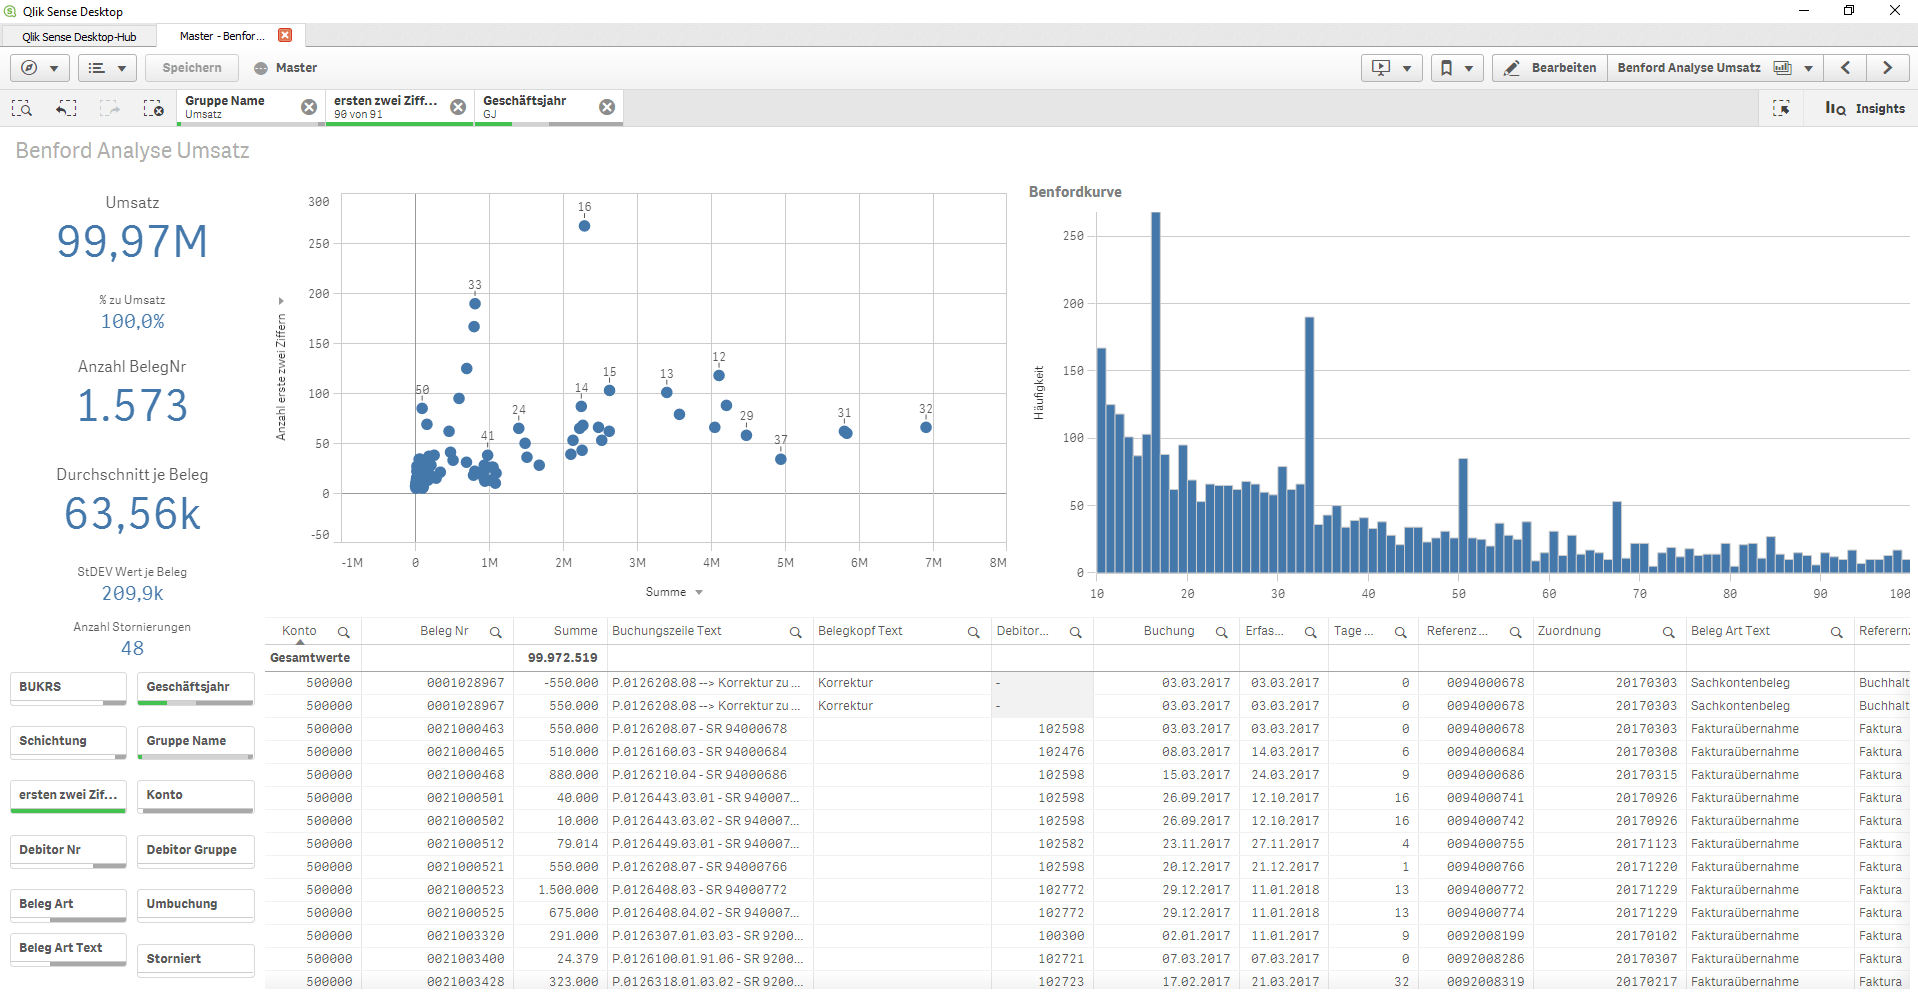Open the navigation compass menu
The height and width of the screenshot is (994, 1918).
click(x=40, y=68)
